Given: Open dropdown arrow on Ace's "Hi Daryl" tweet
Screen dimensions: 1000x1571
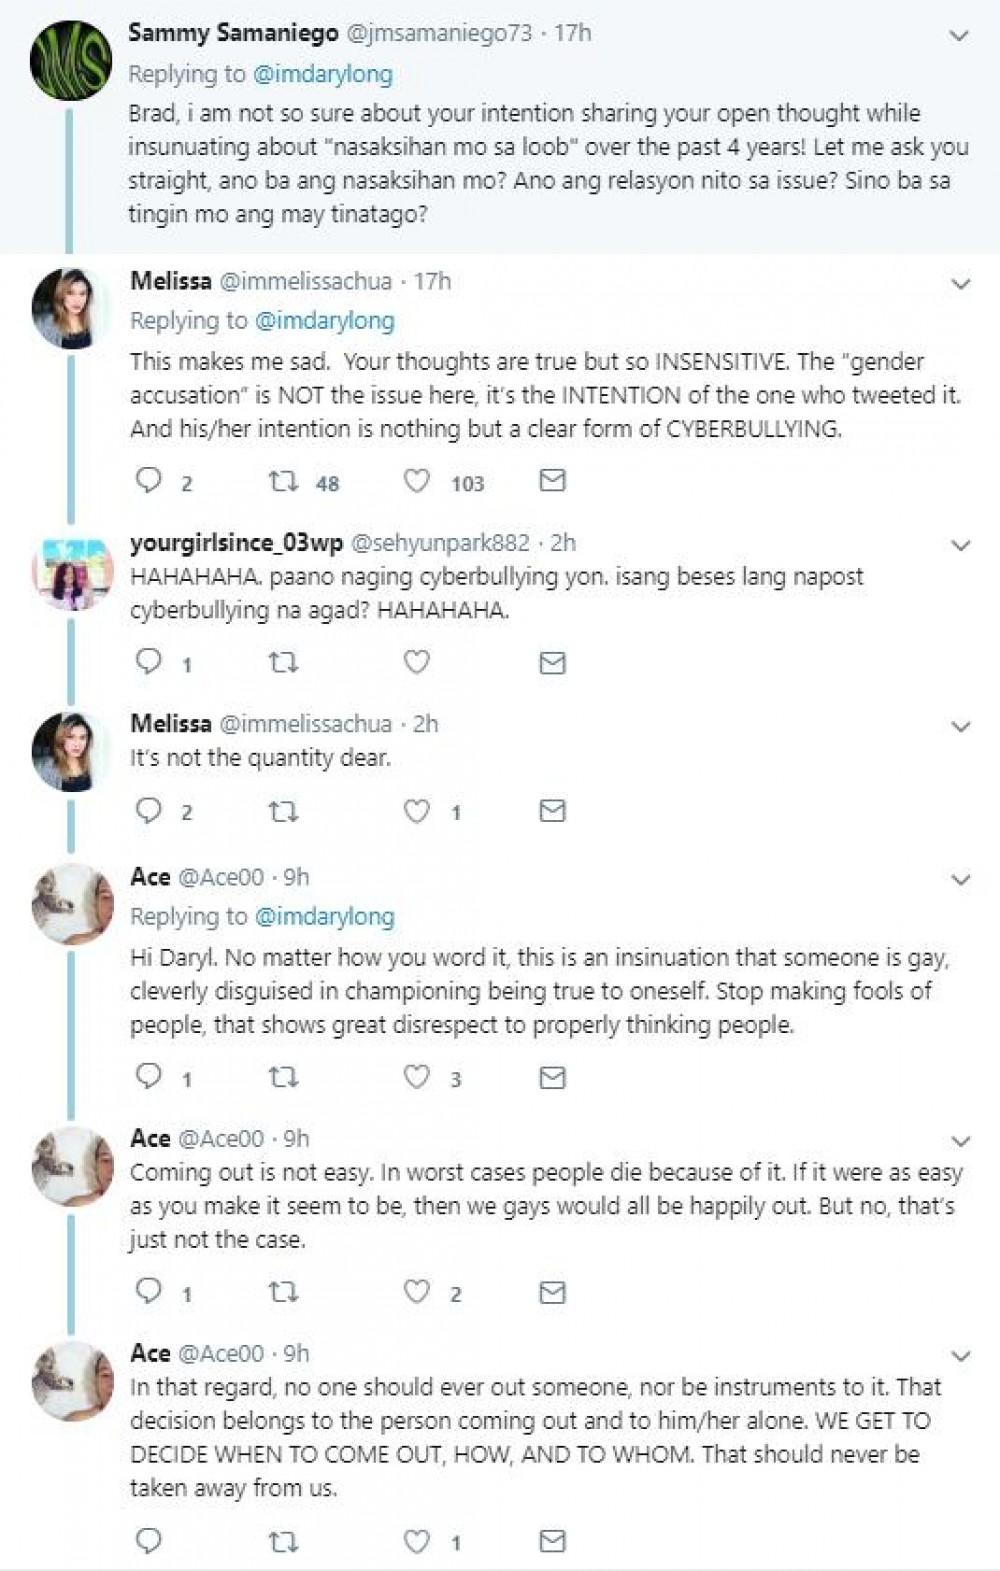Looking at the screenshot, I should pos(961,881).
